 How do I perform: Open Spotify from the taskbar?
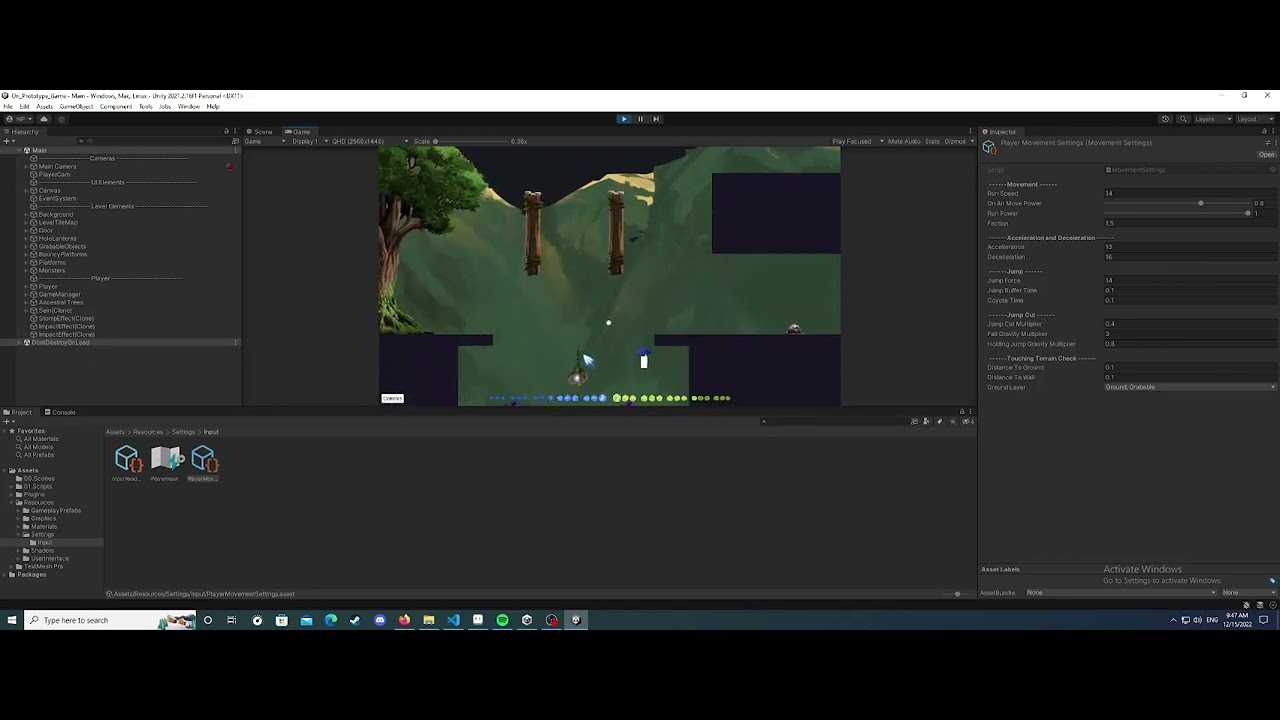click(502, 620)
